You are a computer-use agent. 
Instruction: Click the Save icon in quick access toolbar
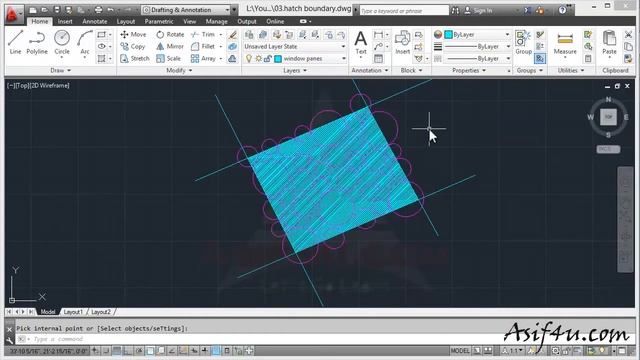(56, 10)
